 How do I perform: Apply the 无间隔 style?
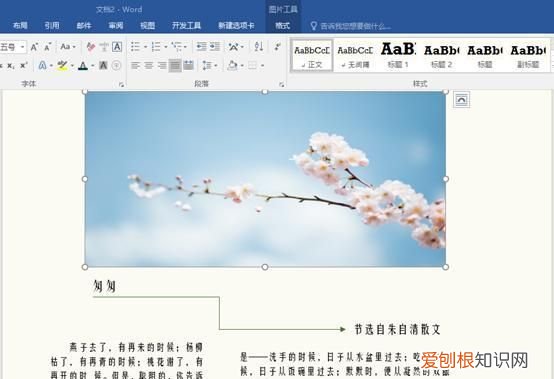coord(355,56)
